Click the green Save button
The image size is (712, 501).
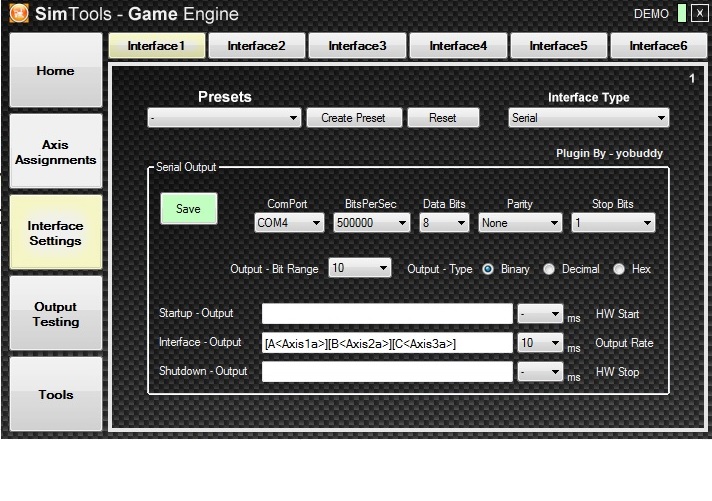click(x=188, y=209)
